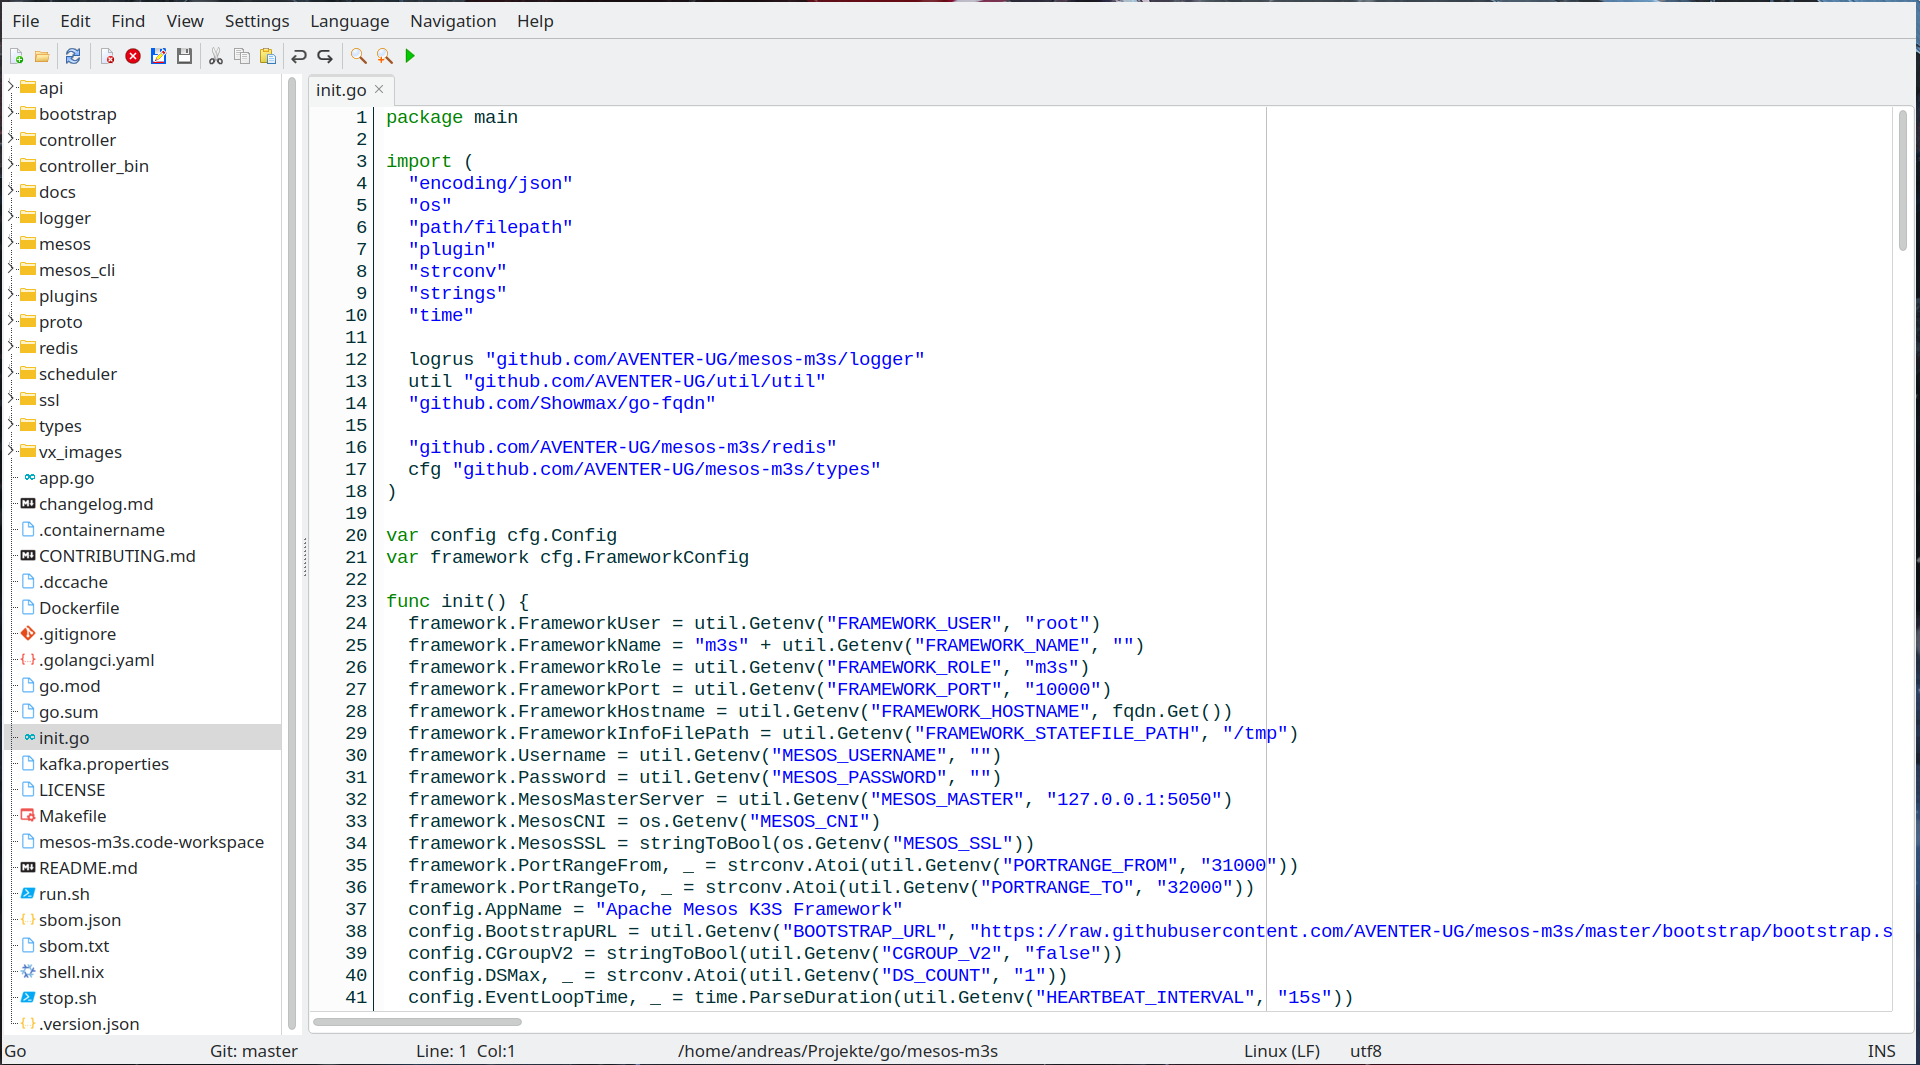Expand the docs folder
Image resolution: width=1920 pixels, height=1065 pixels.
(x=11, y=191)
